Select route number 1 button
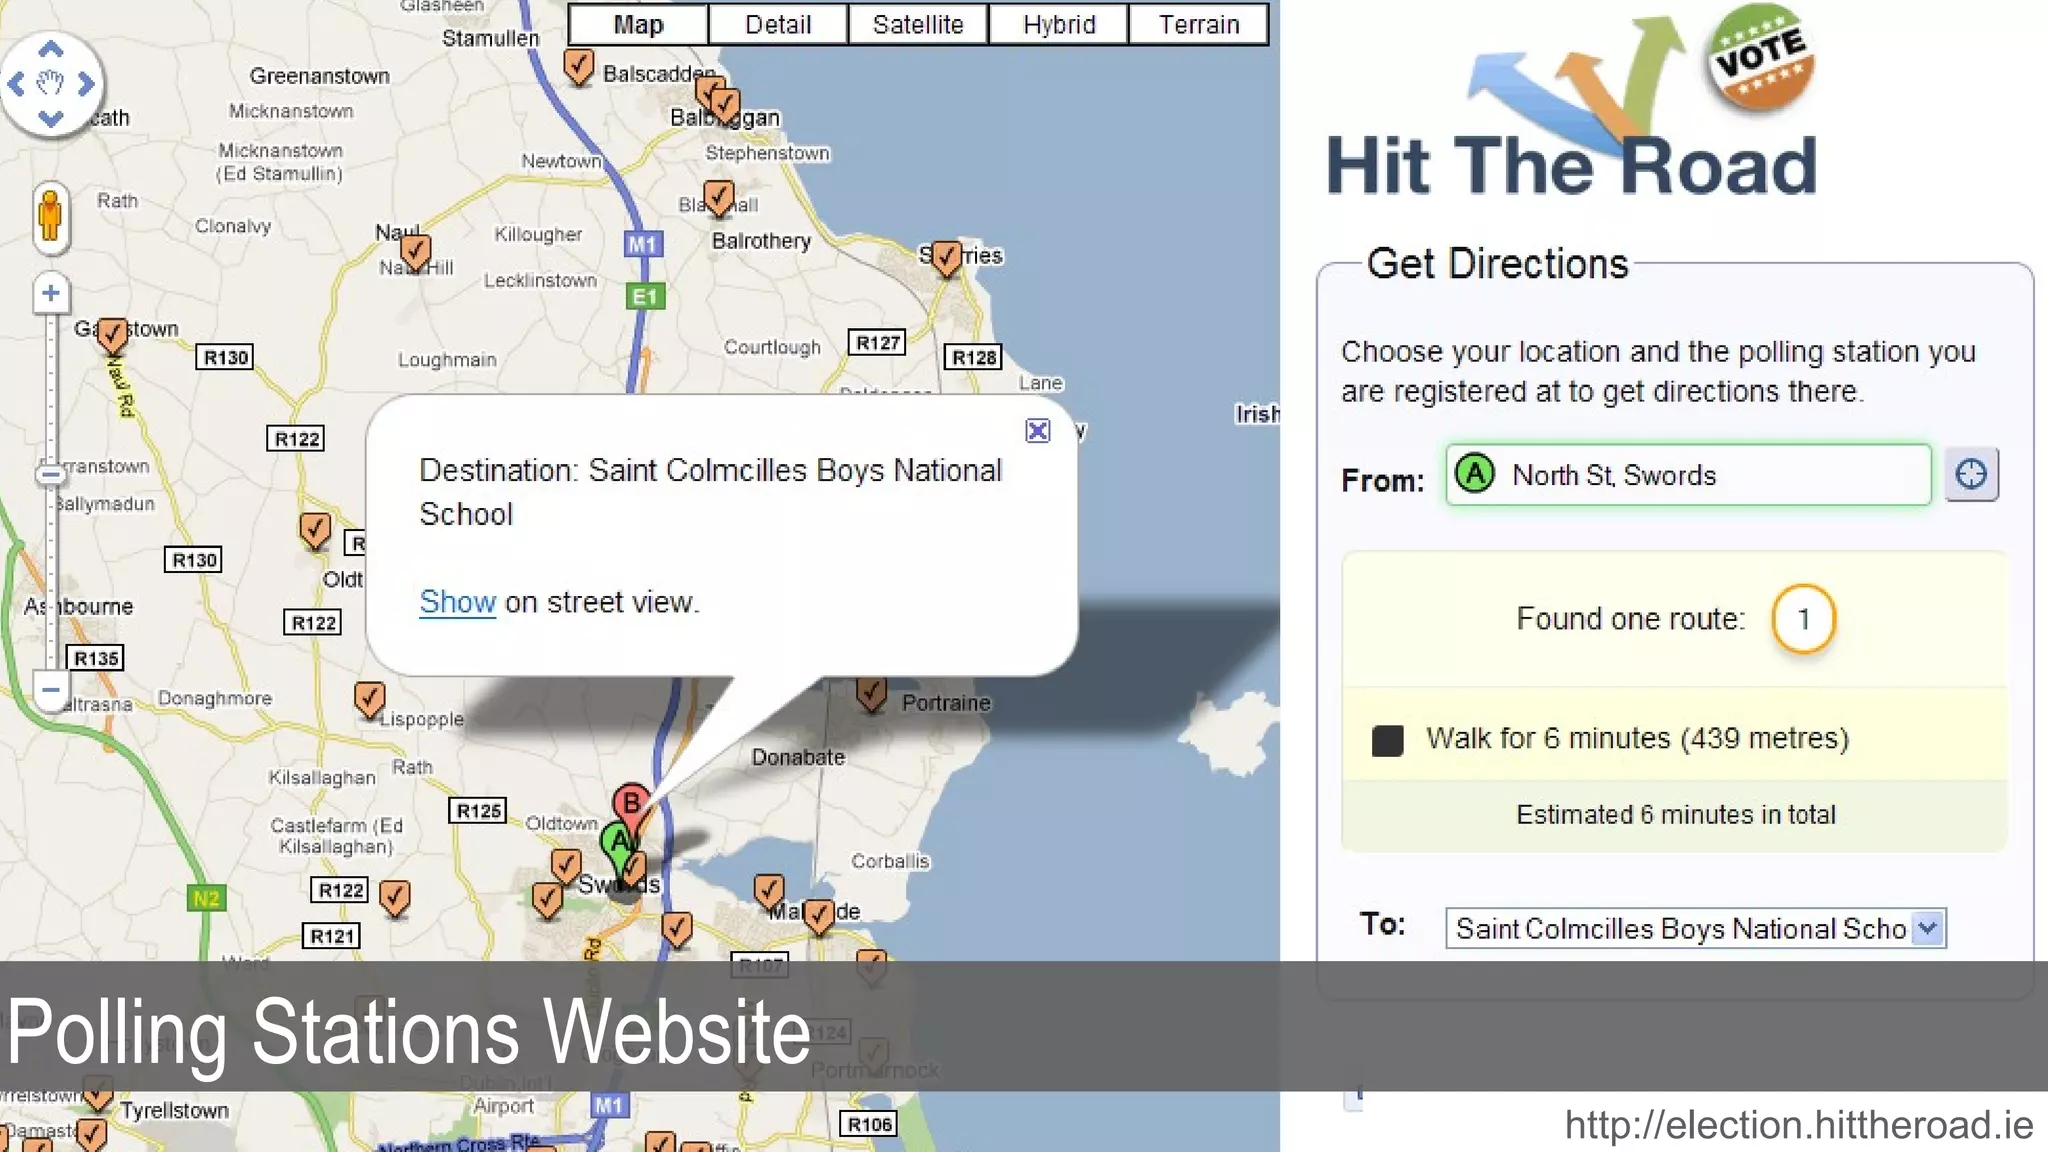Image resolution: width=2048 pixels, height=1152 pixels. click(x=1803, y=619)
